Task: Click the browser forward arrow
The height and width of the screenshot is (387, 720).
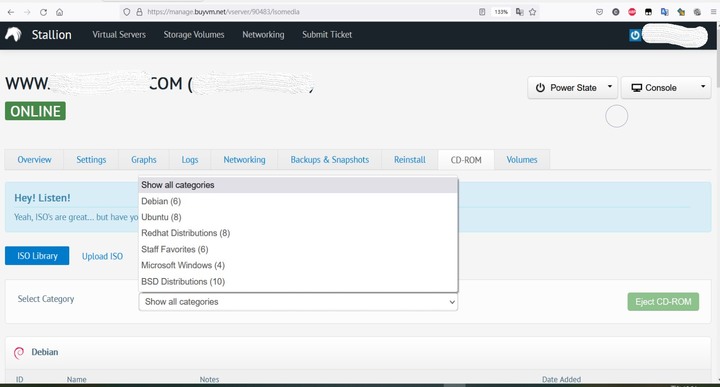Action: pyautogui.click(x=27, y=12)
